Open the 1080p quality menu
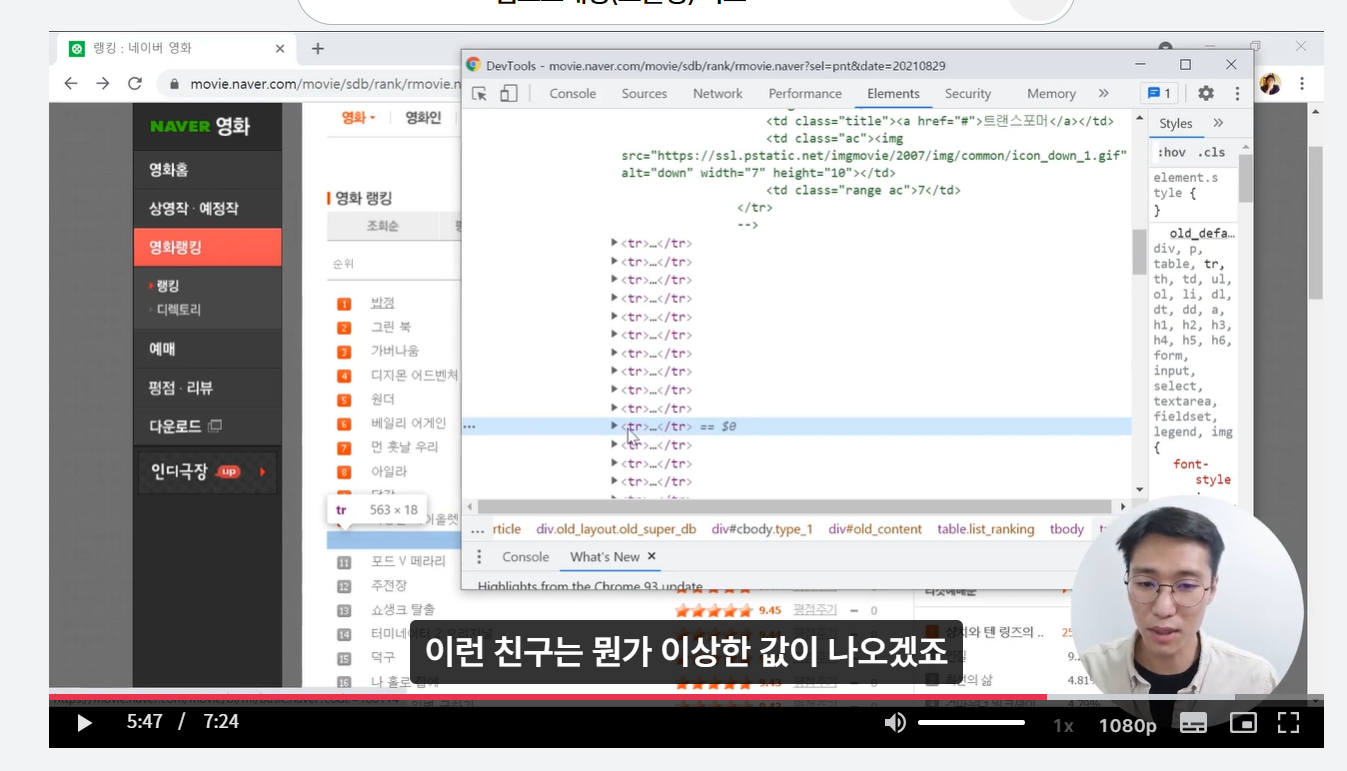The height and width of the screenshot is (771, 1347). click(x=1127, y=725)
